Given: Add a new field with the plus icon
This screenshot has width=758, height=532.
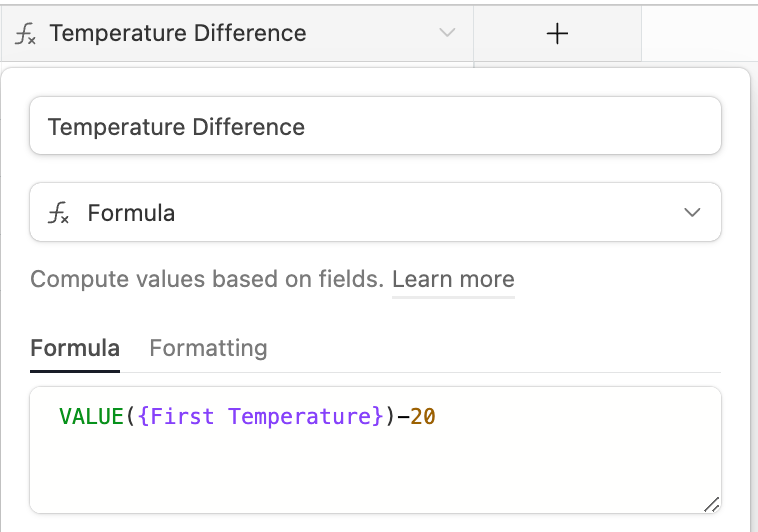Looking at the screenshot, I should point(557,34).
